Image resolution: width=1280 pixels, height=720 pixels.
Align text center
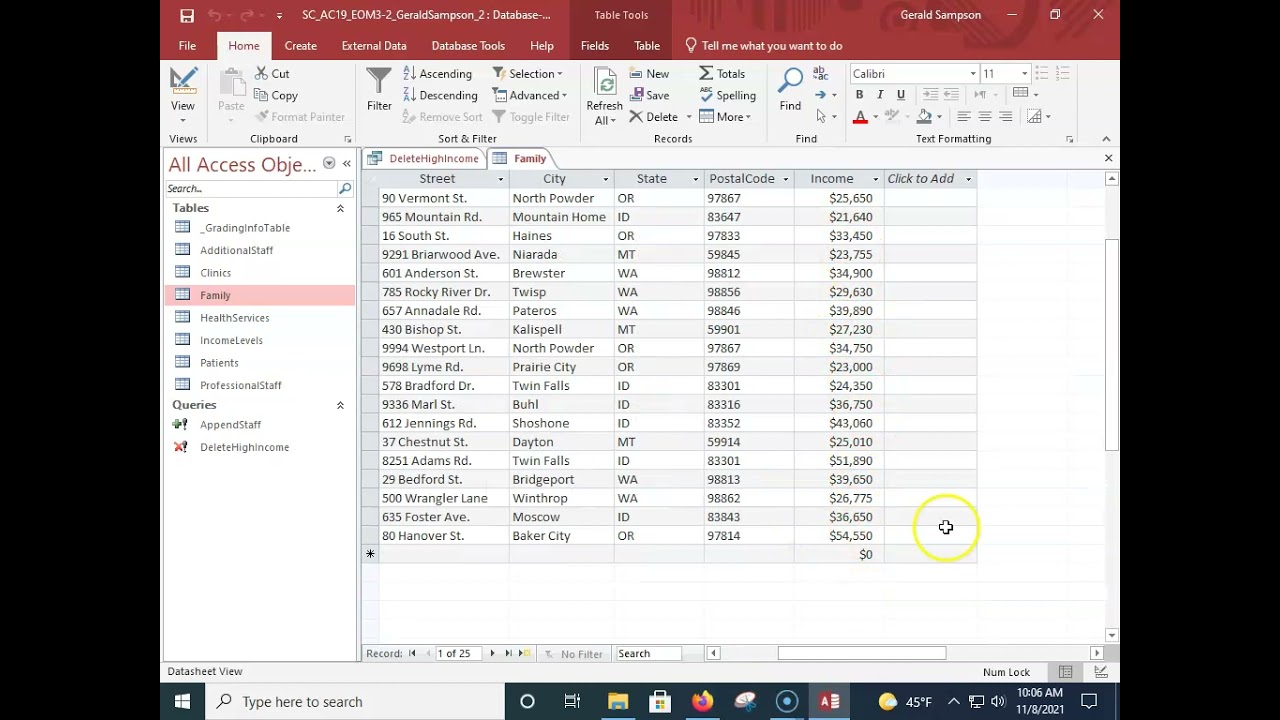[x=985, y=117]
